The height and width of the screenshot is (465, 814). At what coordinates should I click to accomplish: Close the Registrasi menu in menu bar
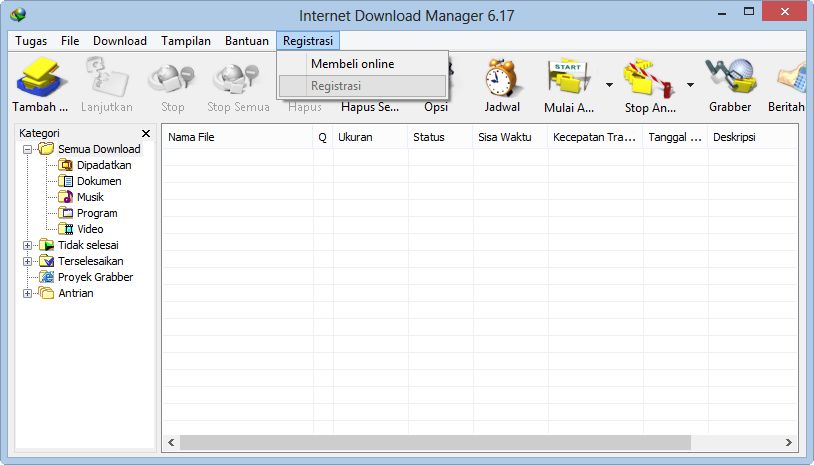pyautogui.click(x=308, y=41)
